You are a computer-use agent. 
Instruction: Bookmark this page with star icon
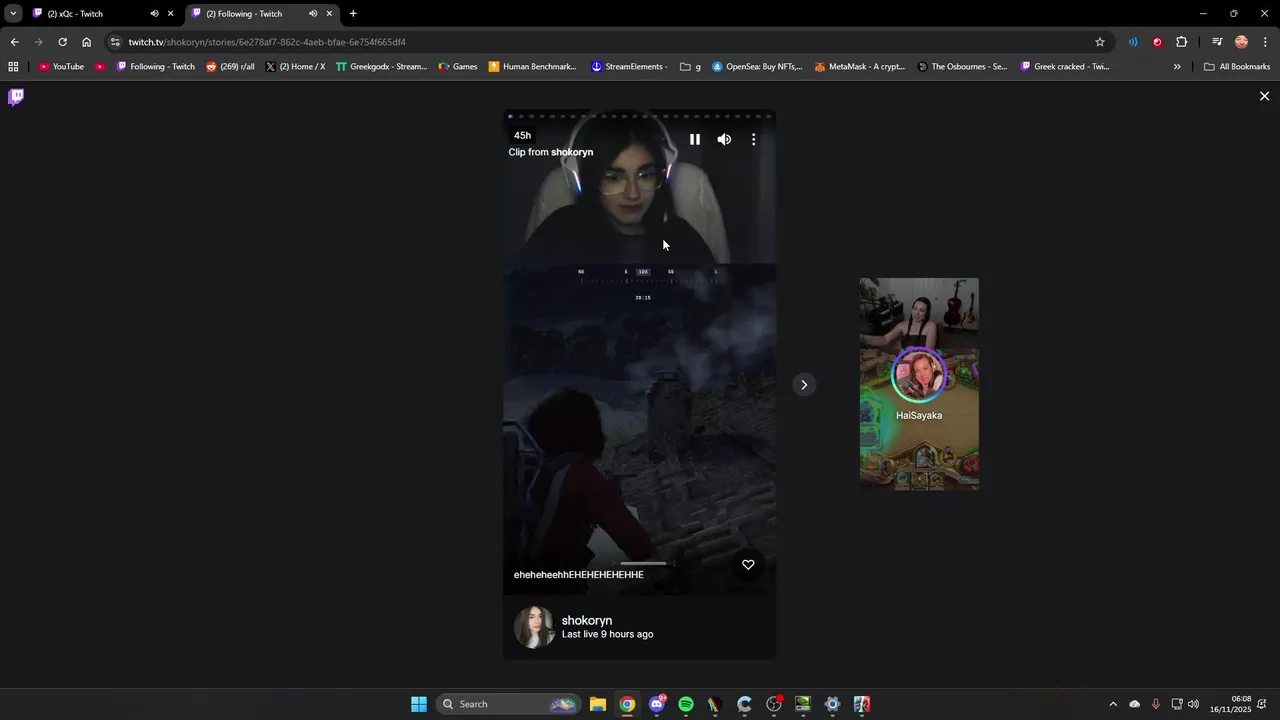(x=1100, y=42)
